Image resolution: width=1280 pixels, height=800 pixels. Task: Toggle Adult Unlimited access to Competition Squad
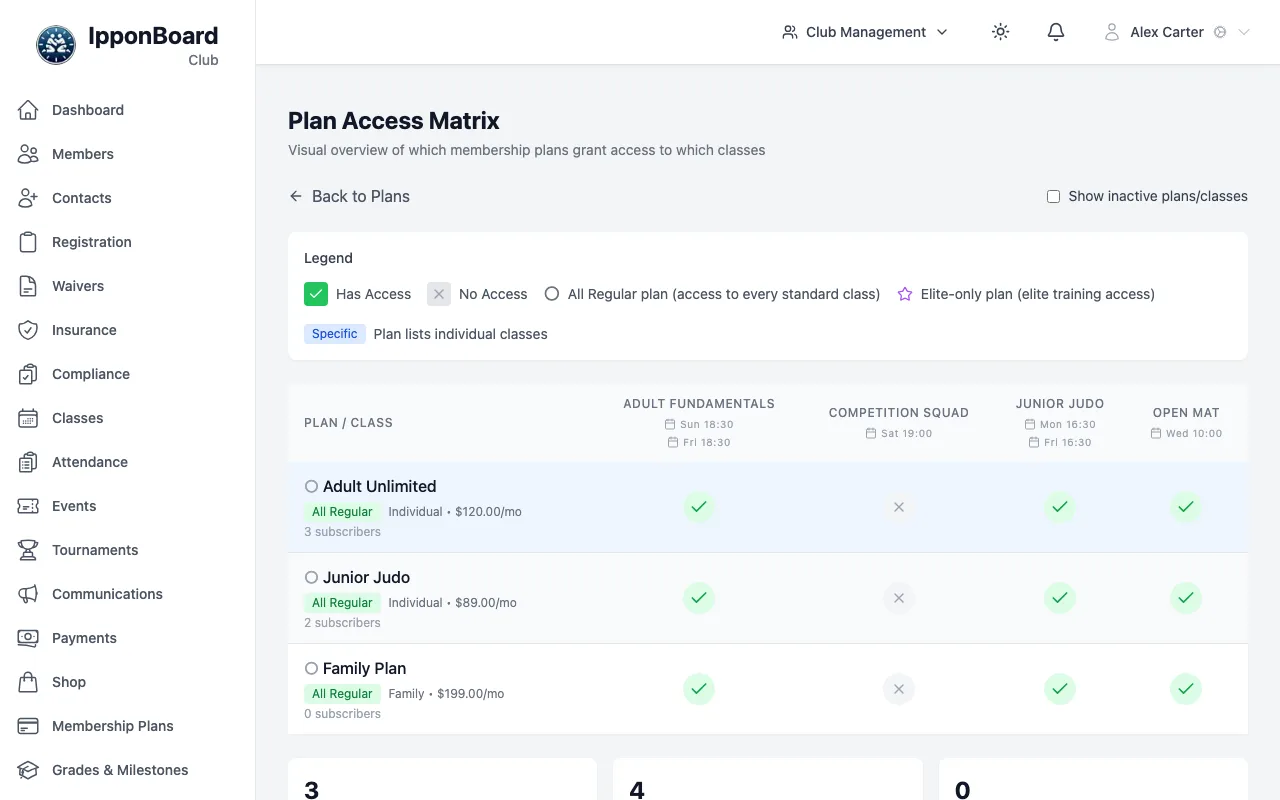[x=899, y=507]
